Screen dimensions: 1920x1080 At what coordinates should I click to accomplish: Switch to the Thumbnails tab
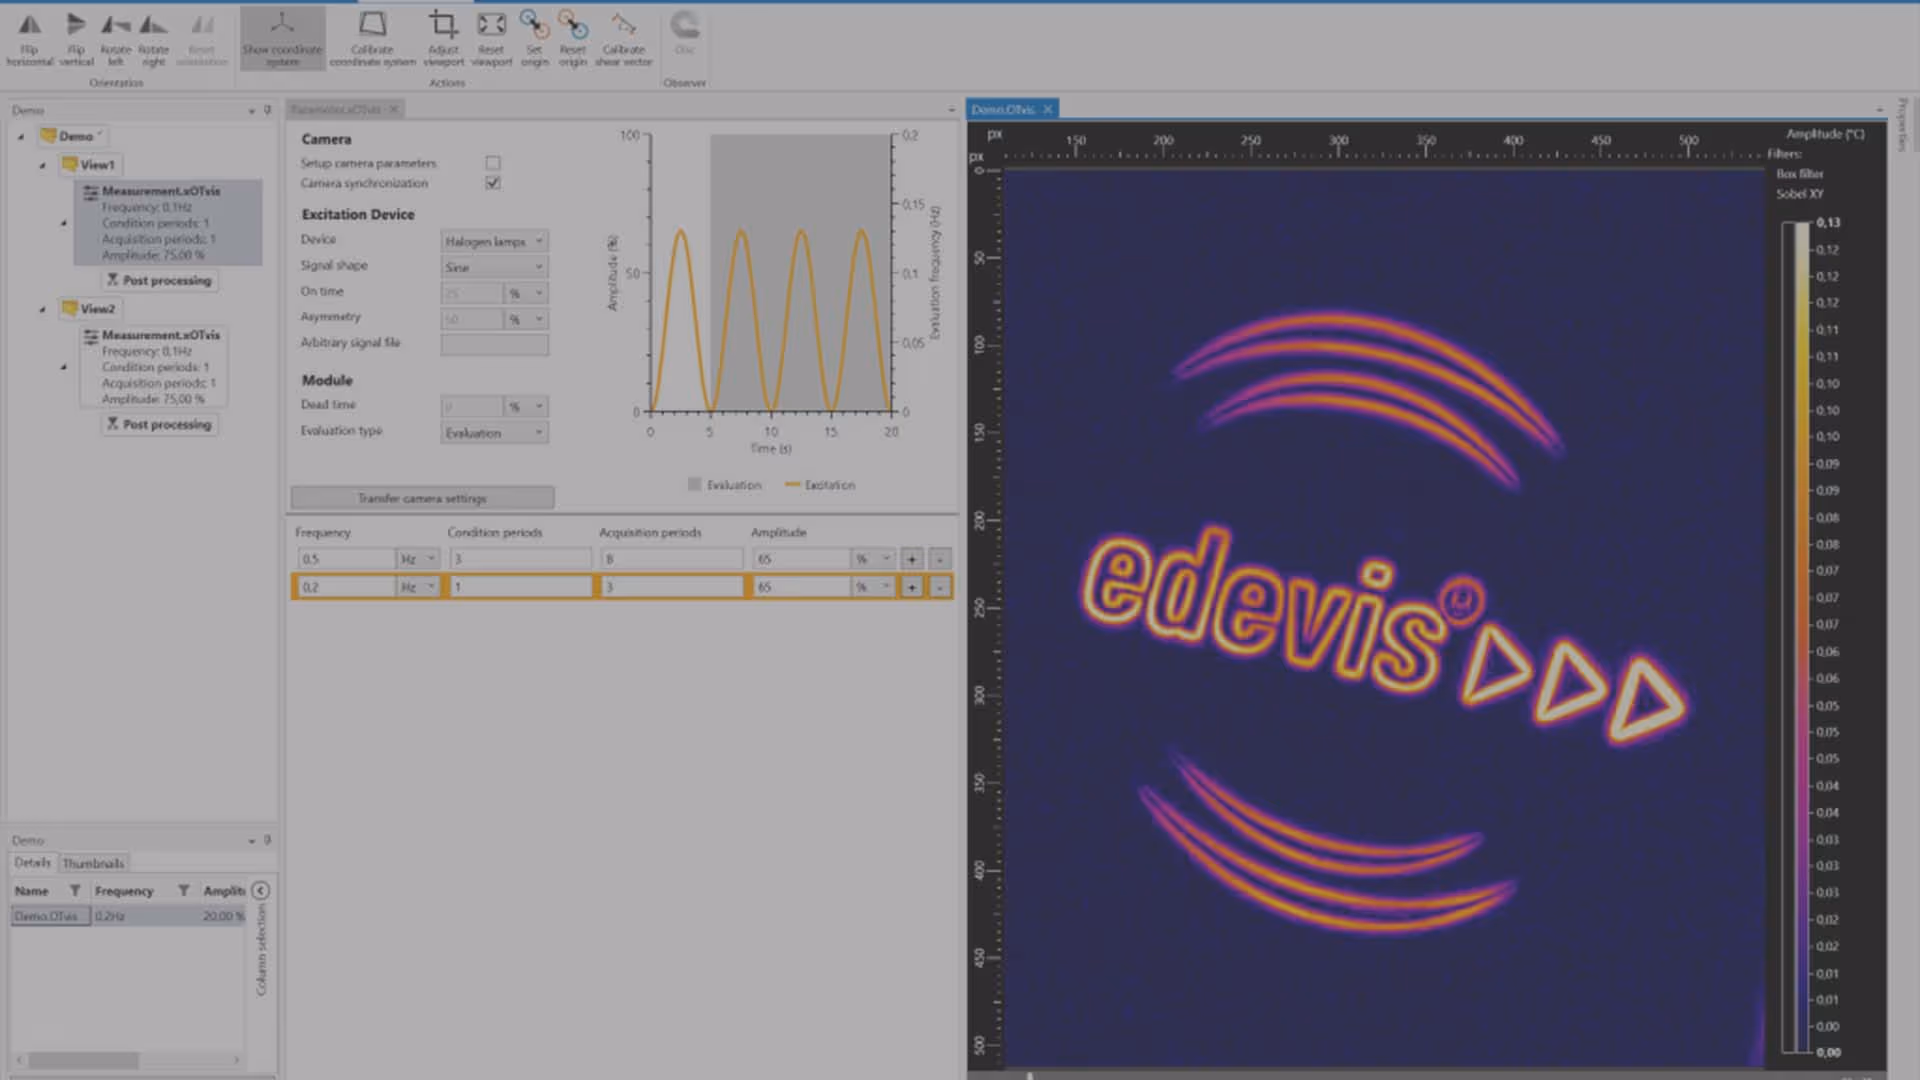click(93, 863)
